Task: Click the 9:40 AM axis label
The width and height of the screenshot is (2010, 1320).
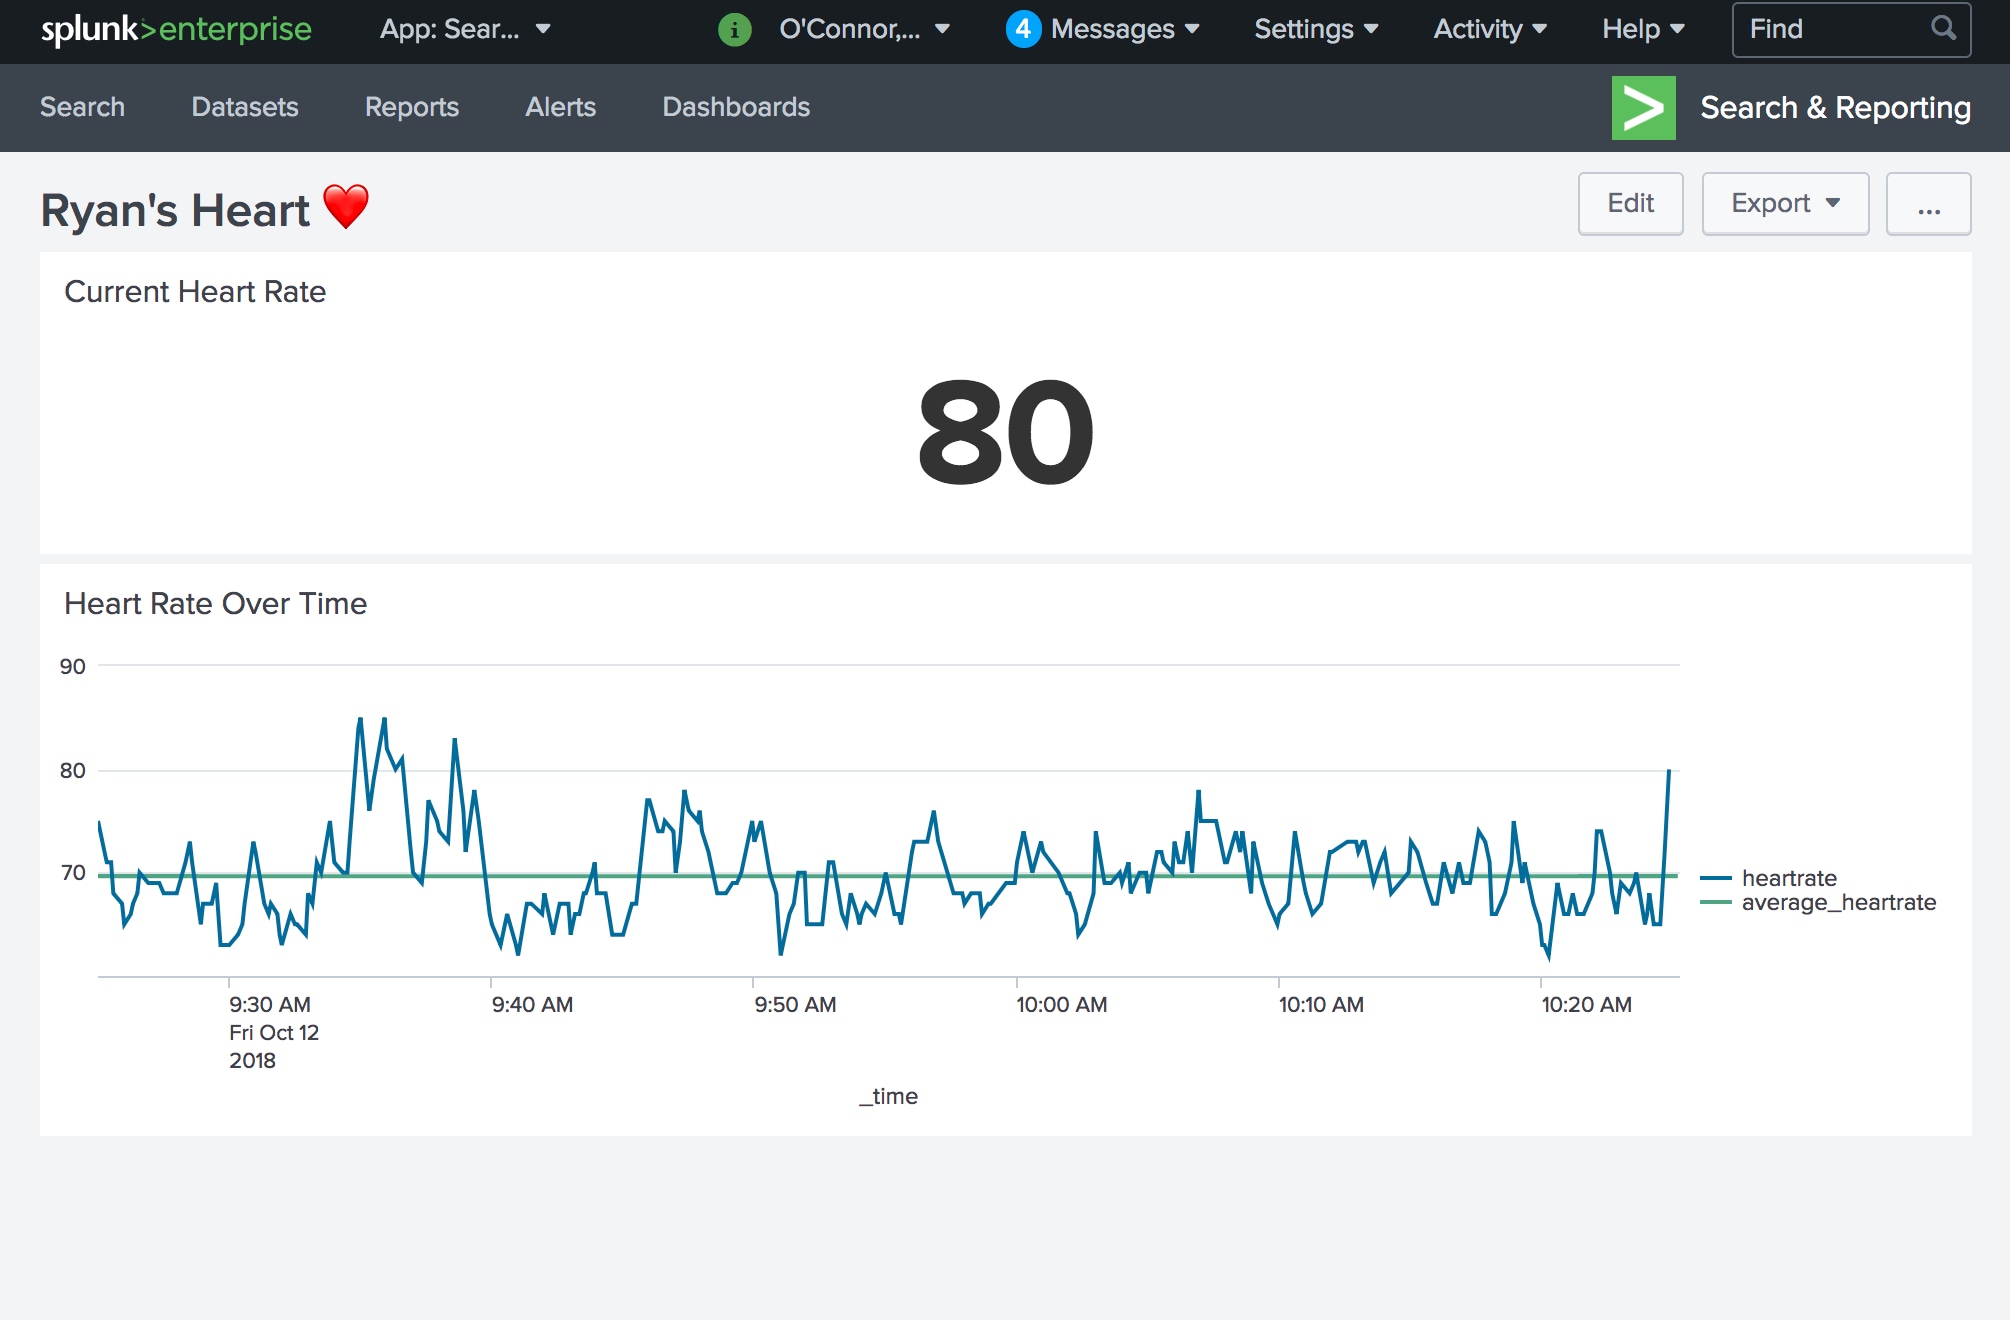Action: [x=532, y=1004]
